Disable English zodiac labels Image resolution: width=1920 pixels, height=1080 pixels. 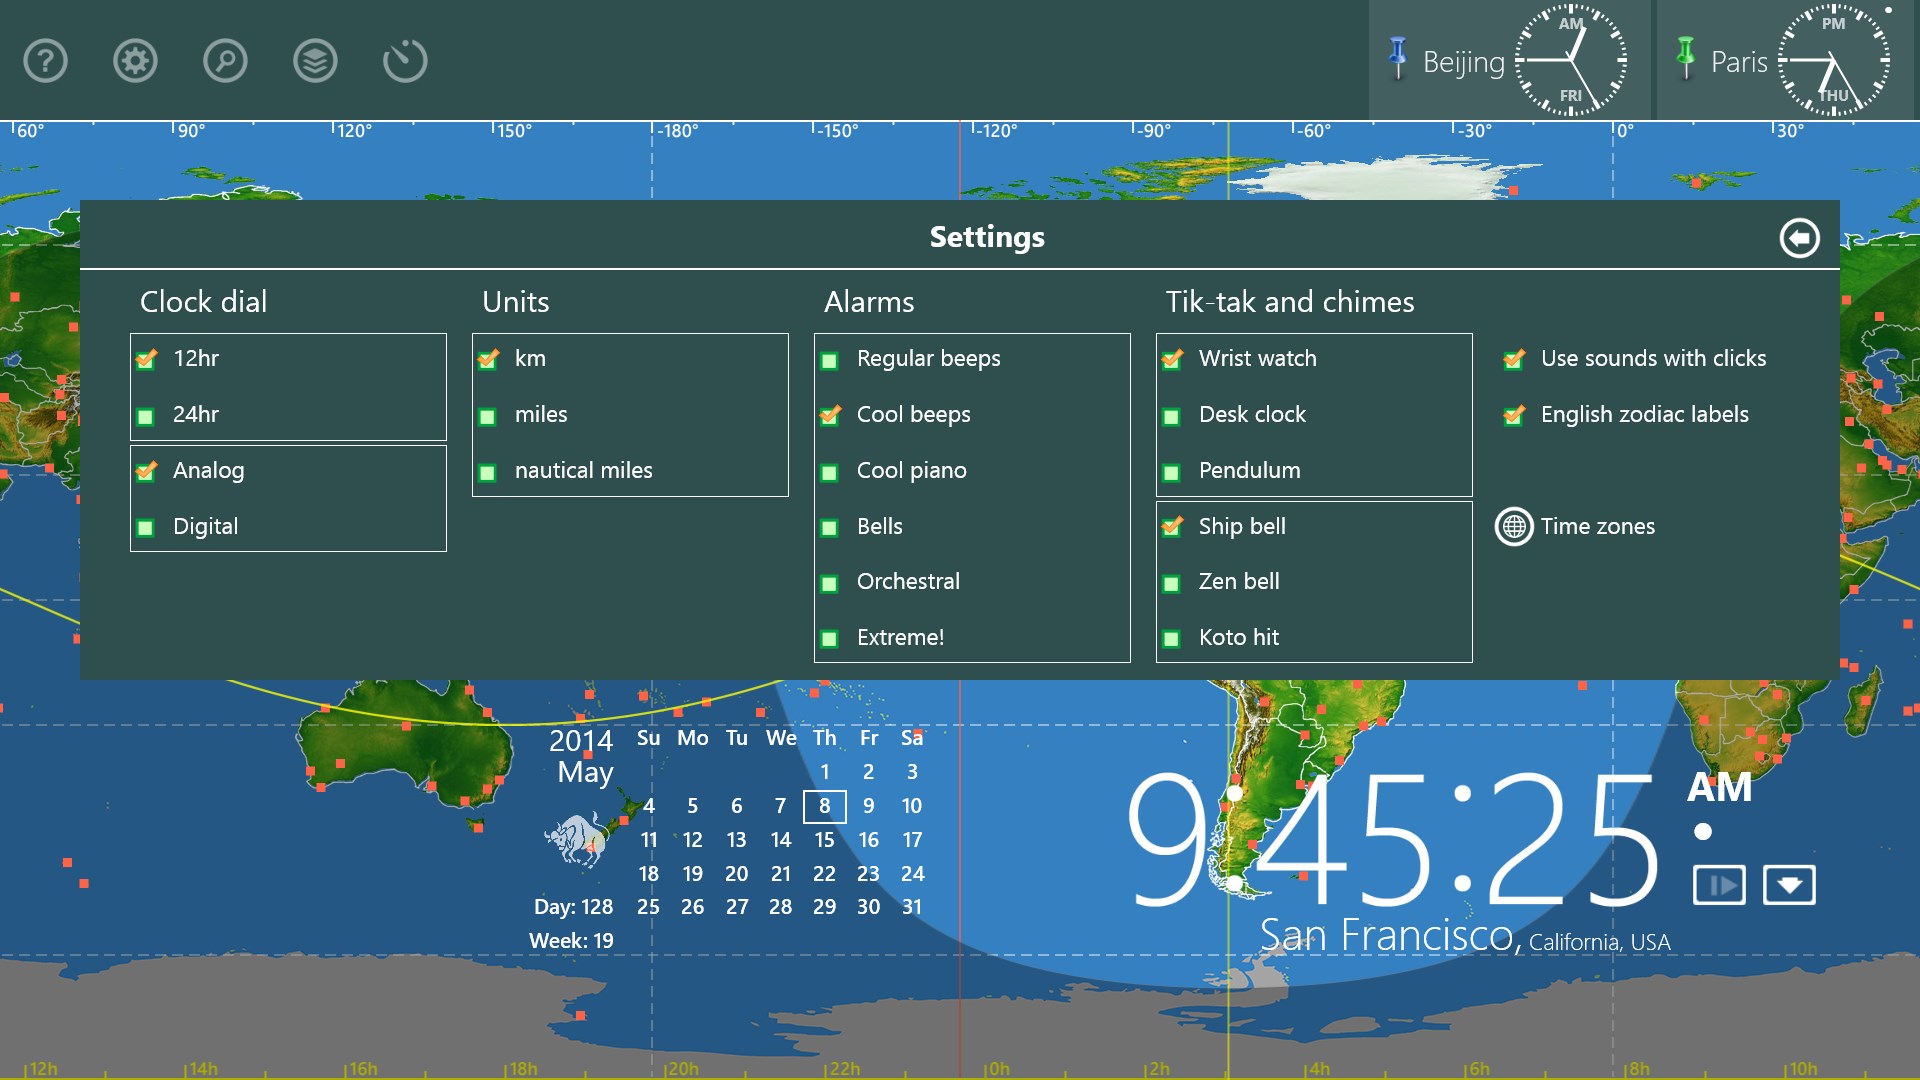click(x=1512, y=414)
